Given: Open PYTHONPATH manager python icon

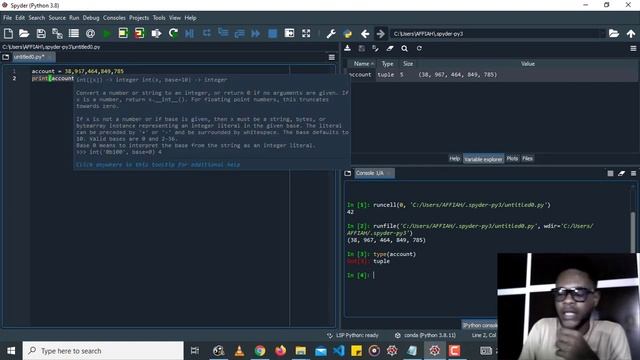Looking at the screenshot, I should click(x=347, y=33).
